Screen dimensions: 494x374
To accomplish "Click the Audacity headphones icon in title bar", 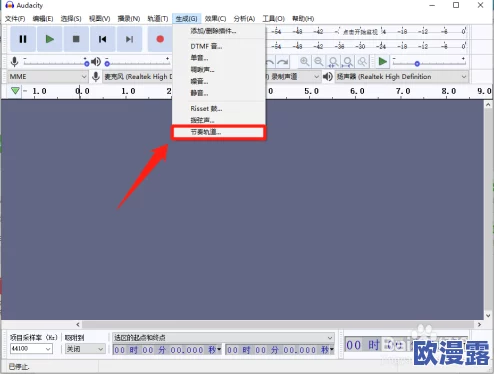I will pyautogui.click(x=9, y=5).
